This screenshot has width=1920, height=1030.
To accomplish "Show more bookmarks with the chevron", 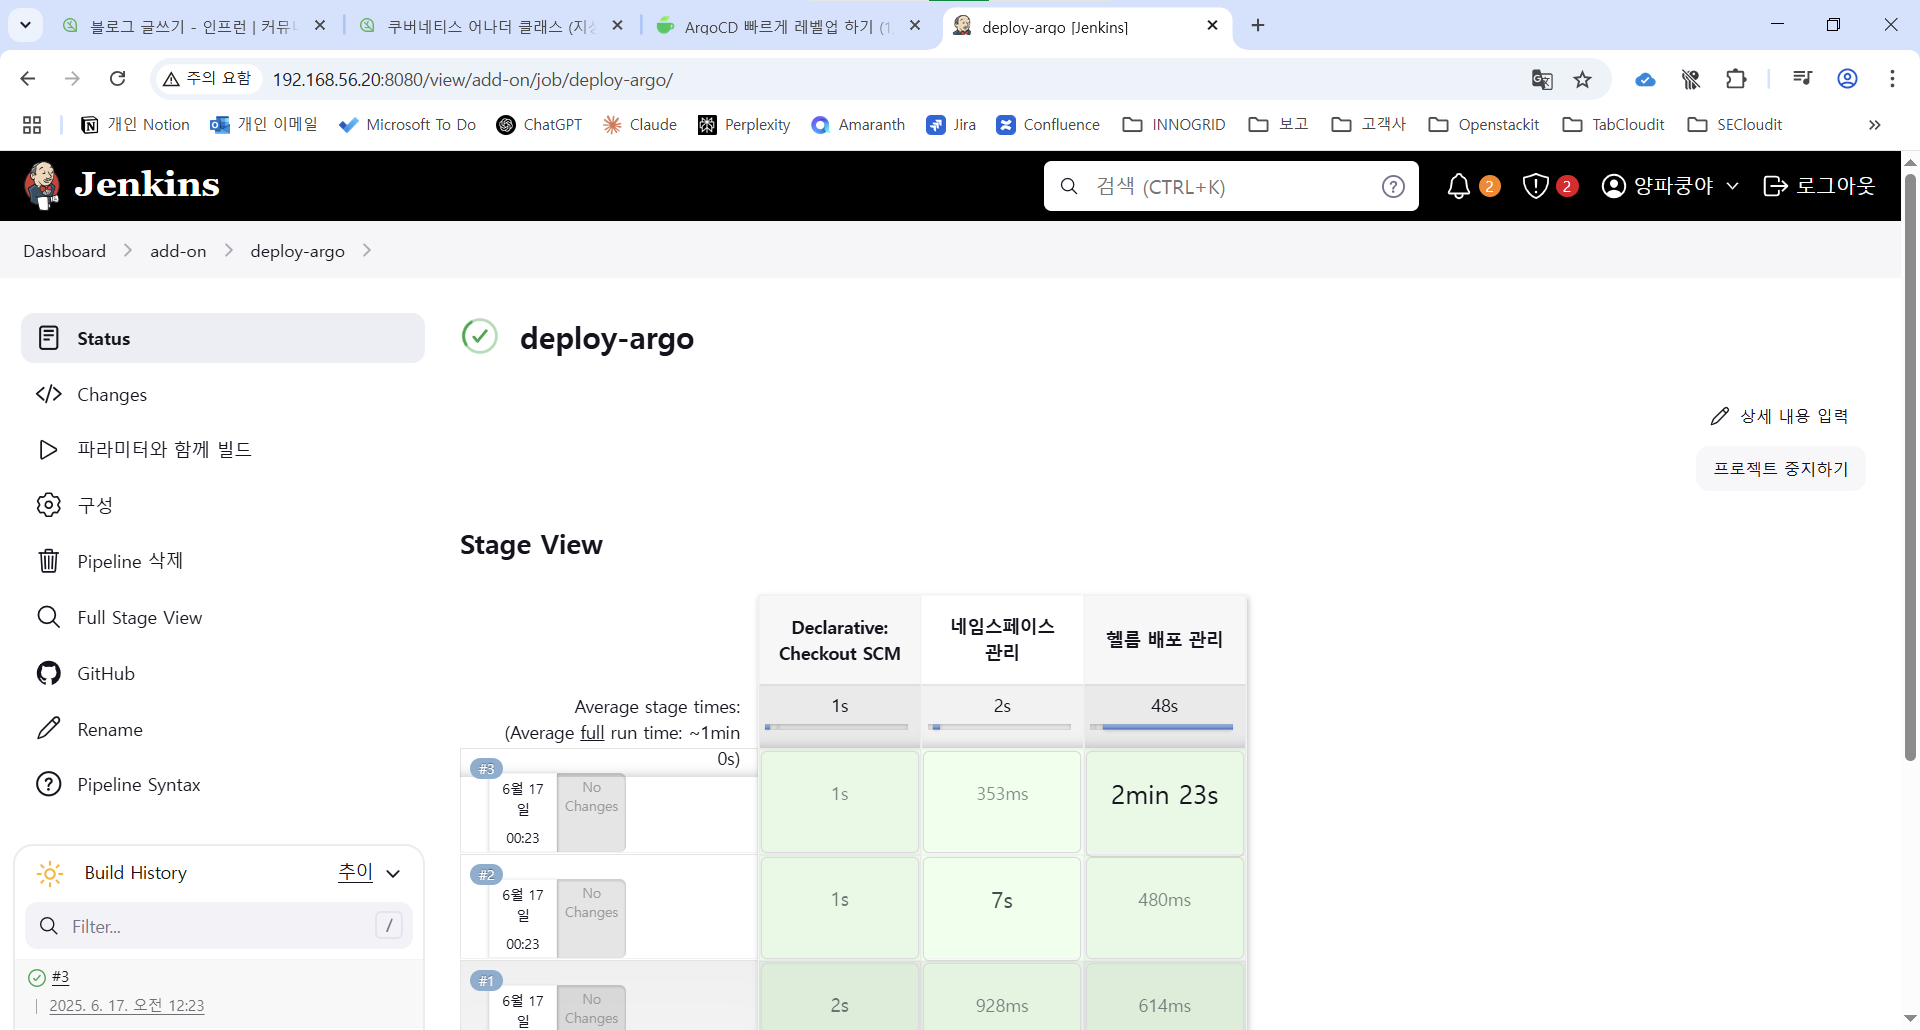I will coord(1874,124).
